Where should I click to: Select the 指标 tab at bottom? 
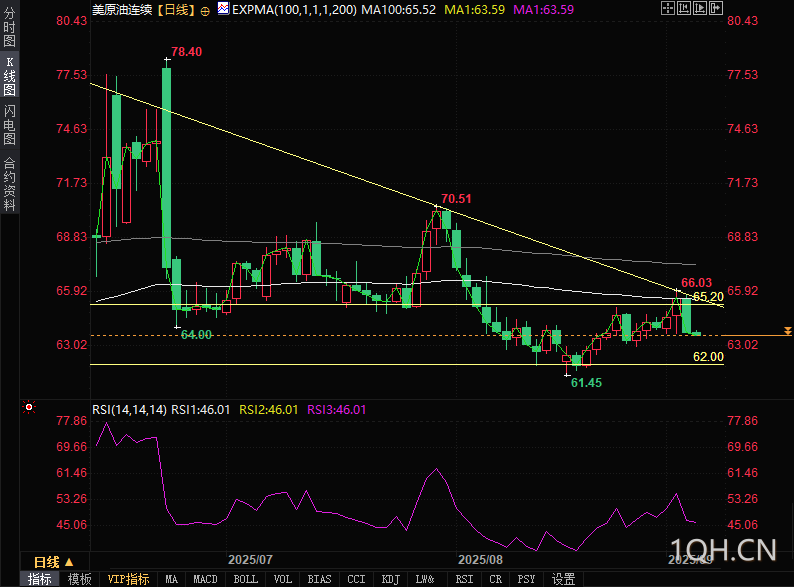(40, 579)
